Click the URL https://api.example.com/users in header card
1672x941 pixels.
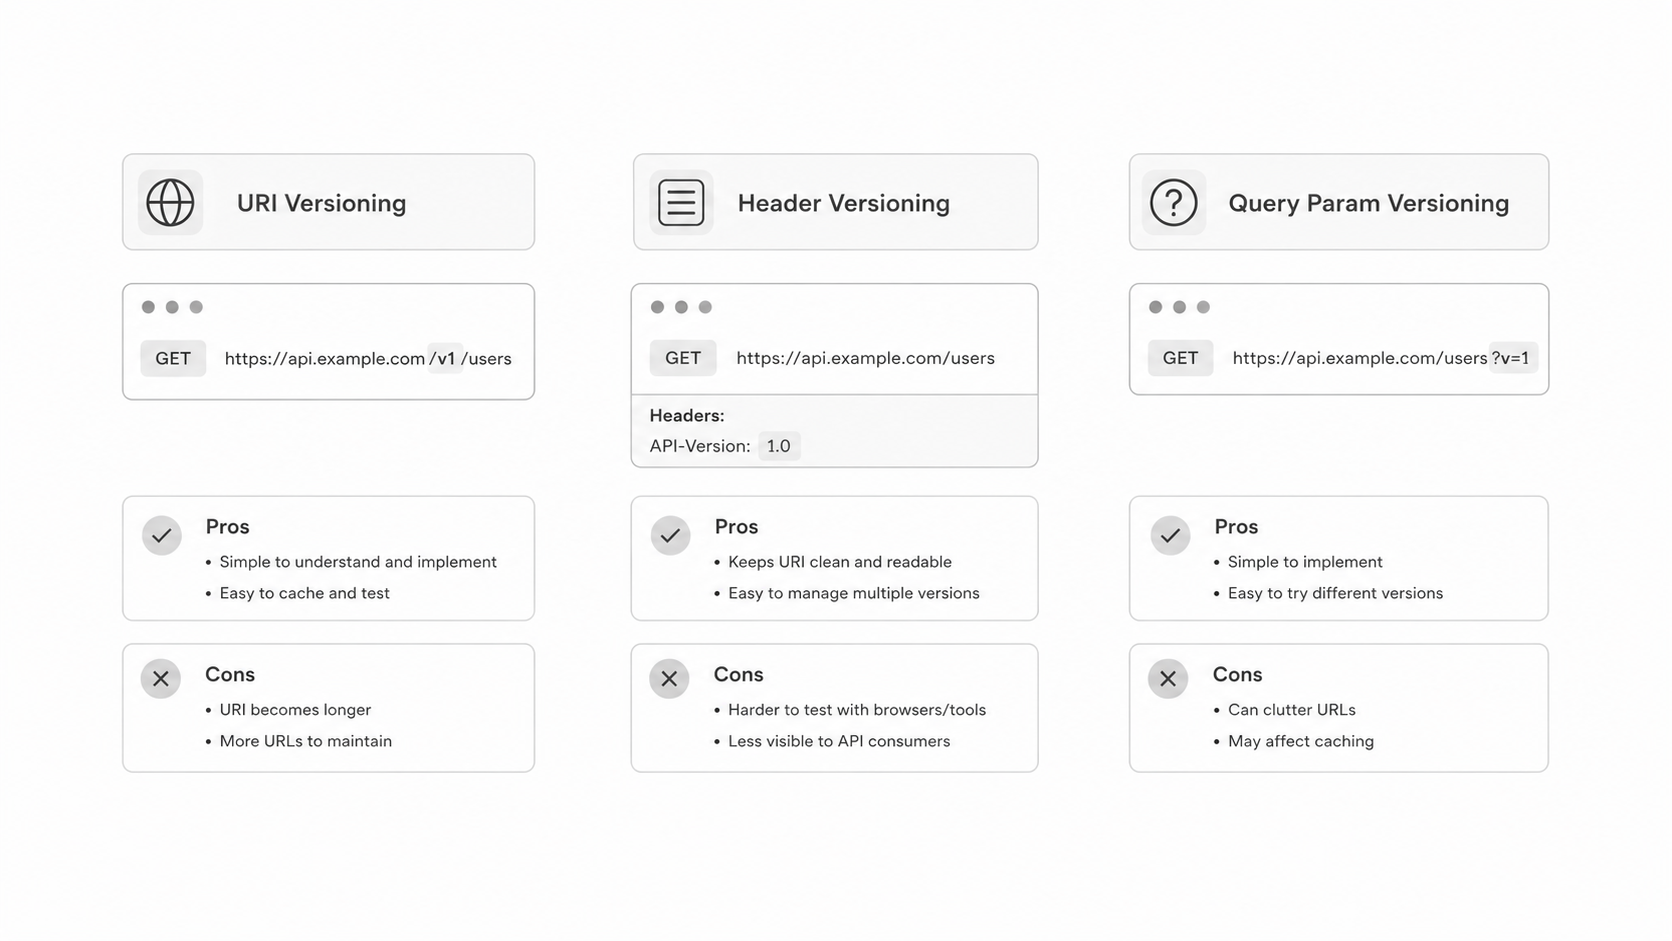pos(865,358)
